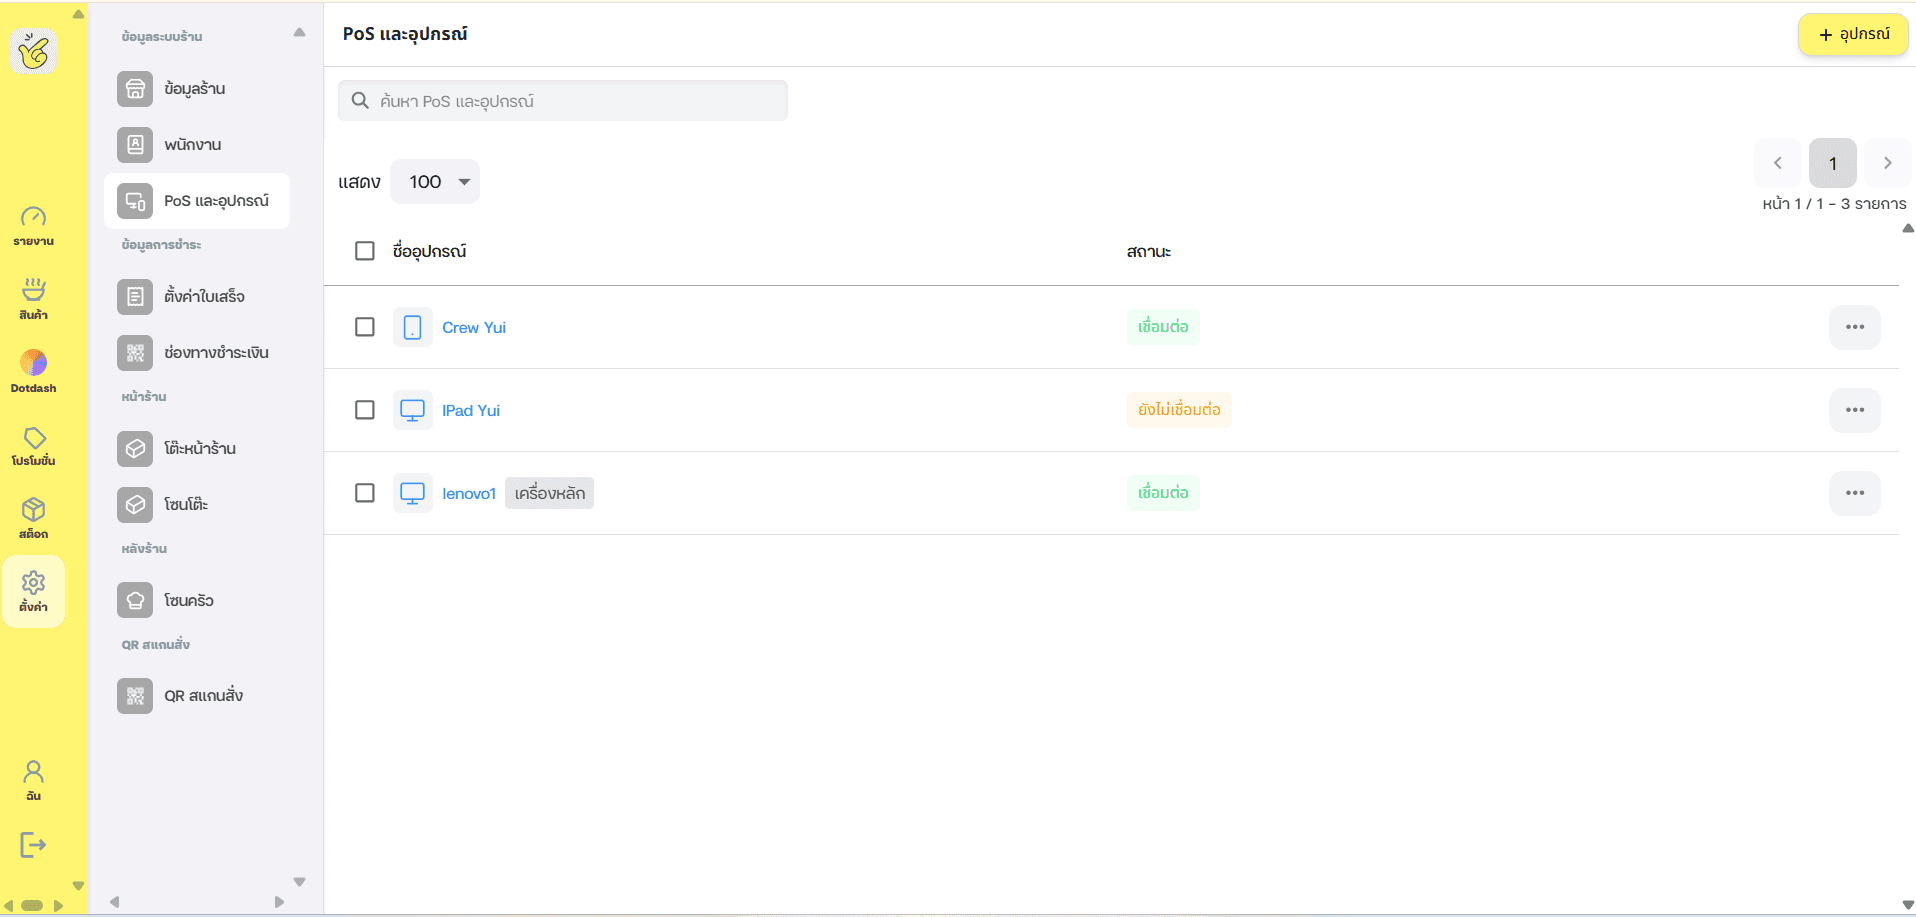
Task: Click the โซนครัว chef hat icon
Action: coord(135,601)
